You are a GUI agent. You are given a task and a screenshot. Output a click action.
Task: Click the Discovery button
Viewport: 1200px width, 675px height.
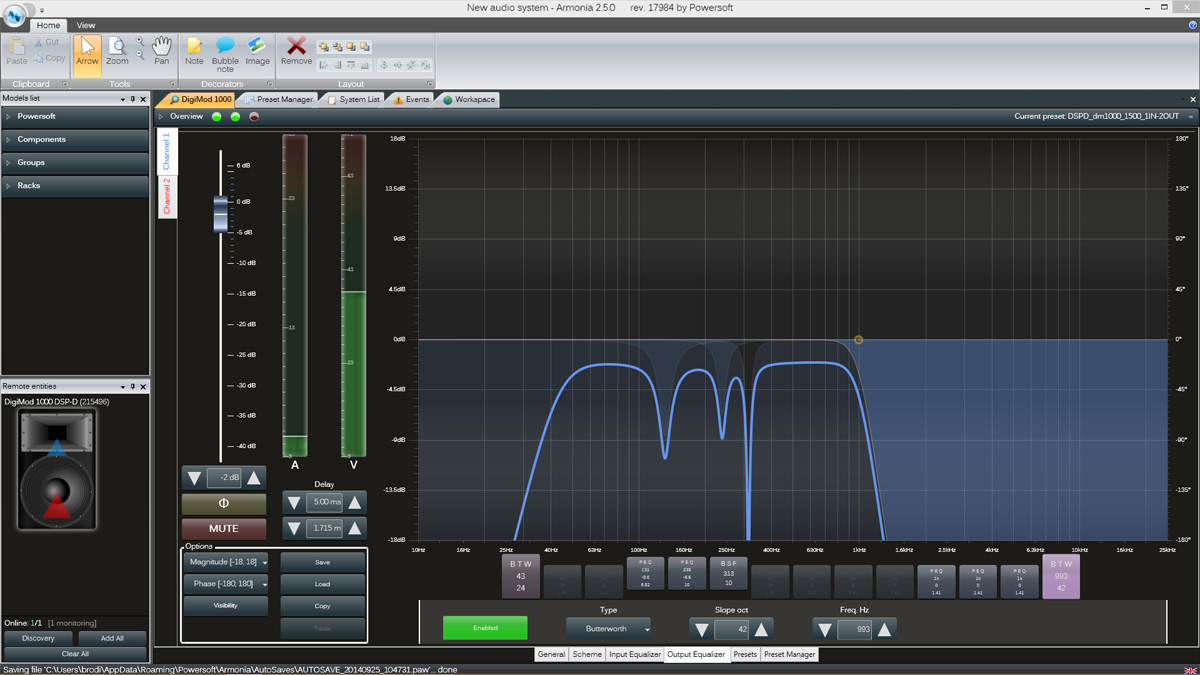point(38,638)
